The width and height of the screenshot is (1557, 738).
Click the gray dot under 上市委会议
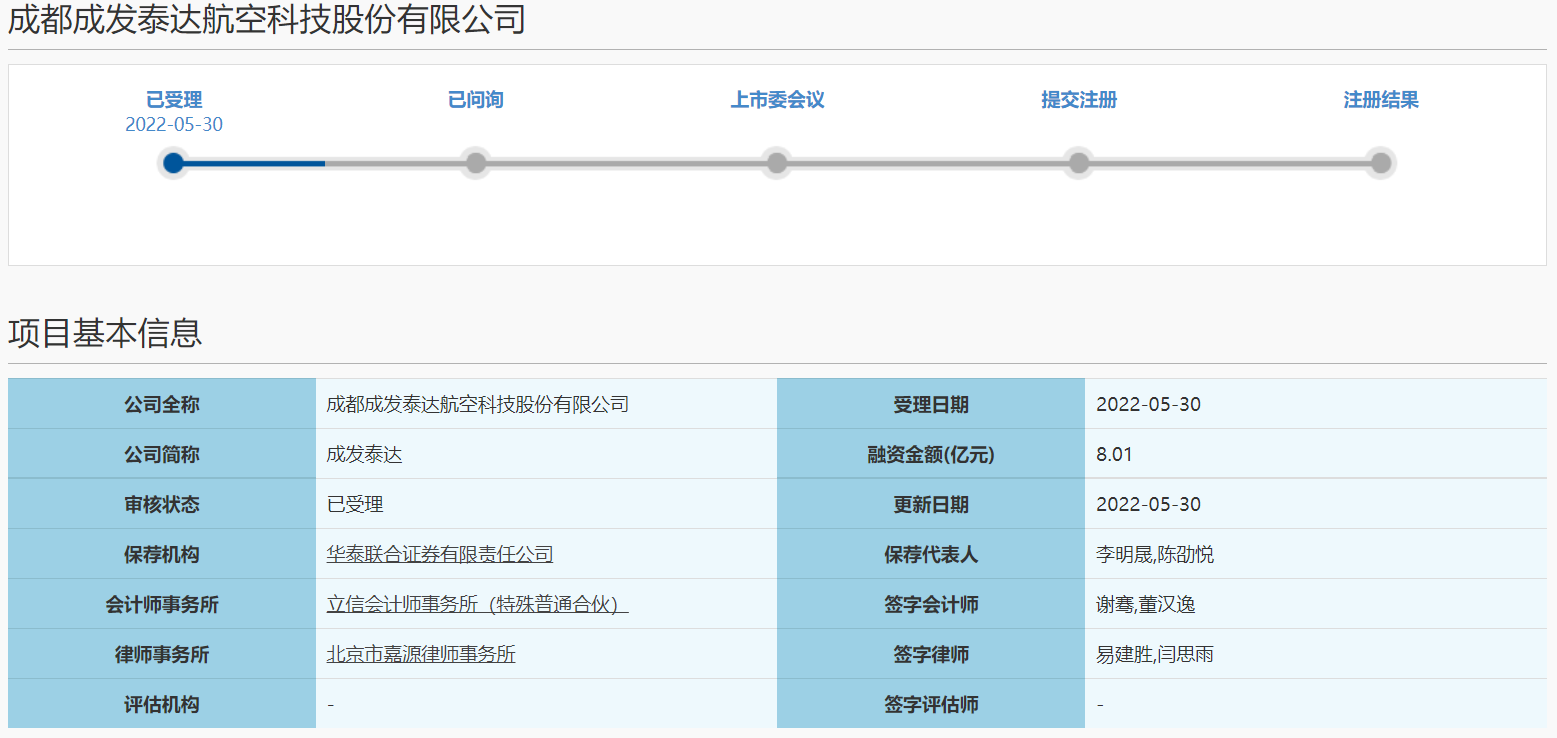tap(777, 163)
